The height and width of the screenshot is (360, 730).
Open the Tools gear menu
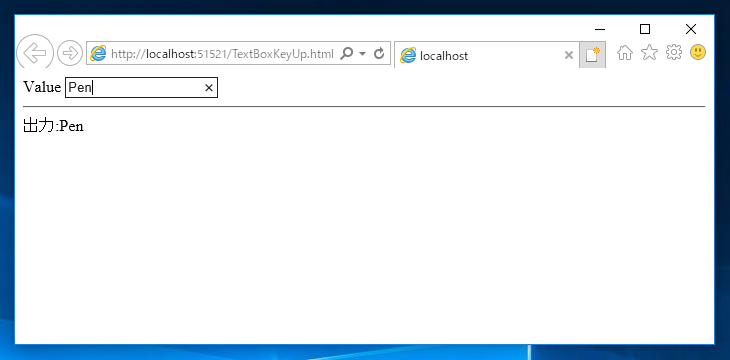[673, 52]
